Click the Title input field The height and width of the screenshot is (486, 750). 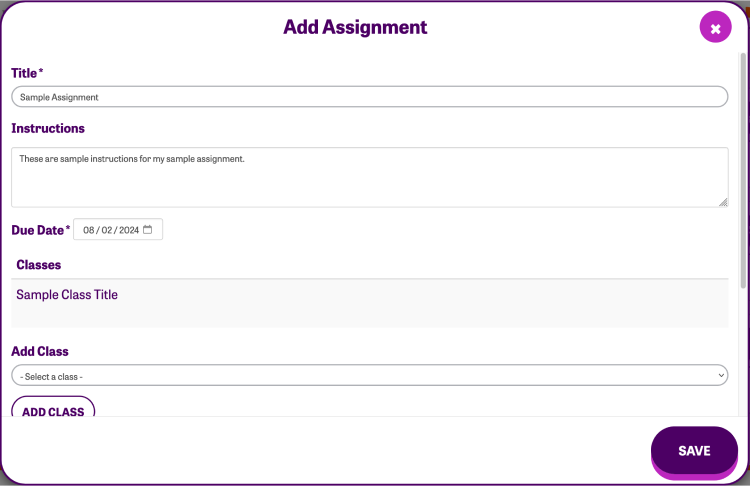click(369, 97)
